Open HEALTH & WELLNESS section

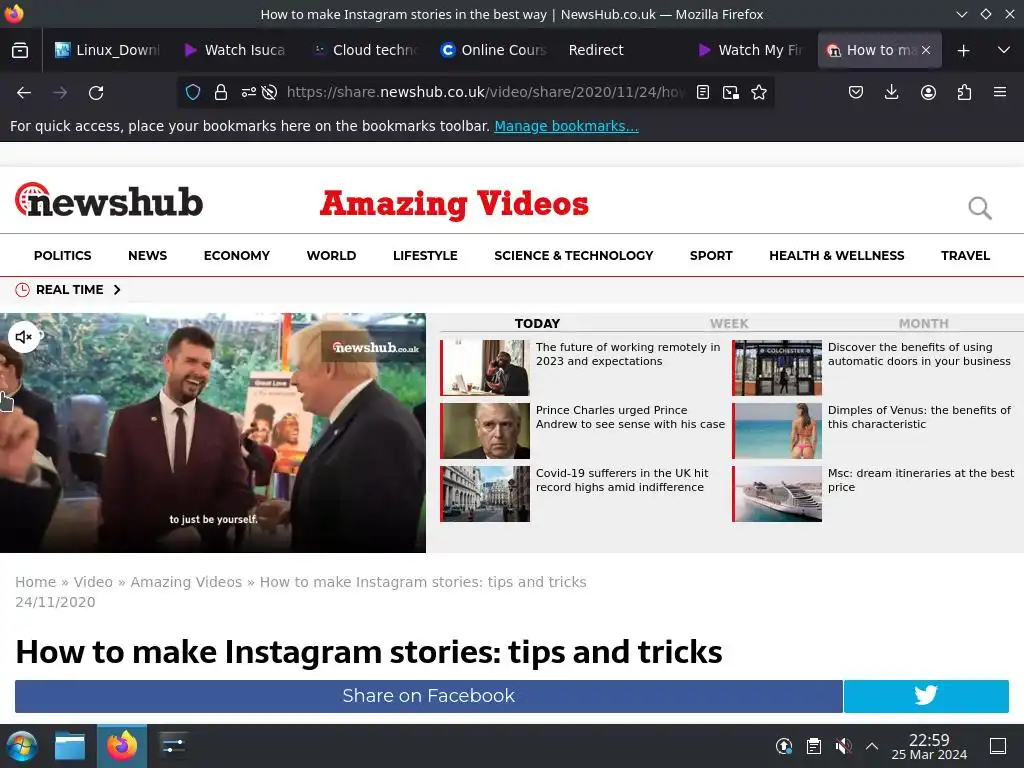[837, 255]
